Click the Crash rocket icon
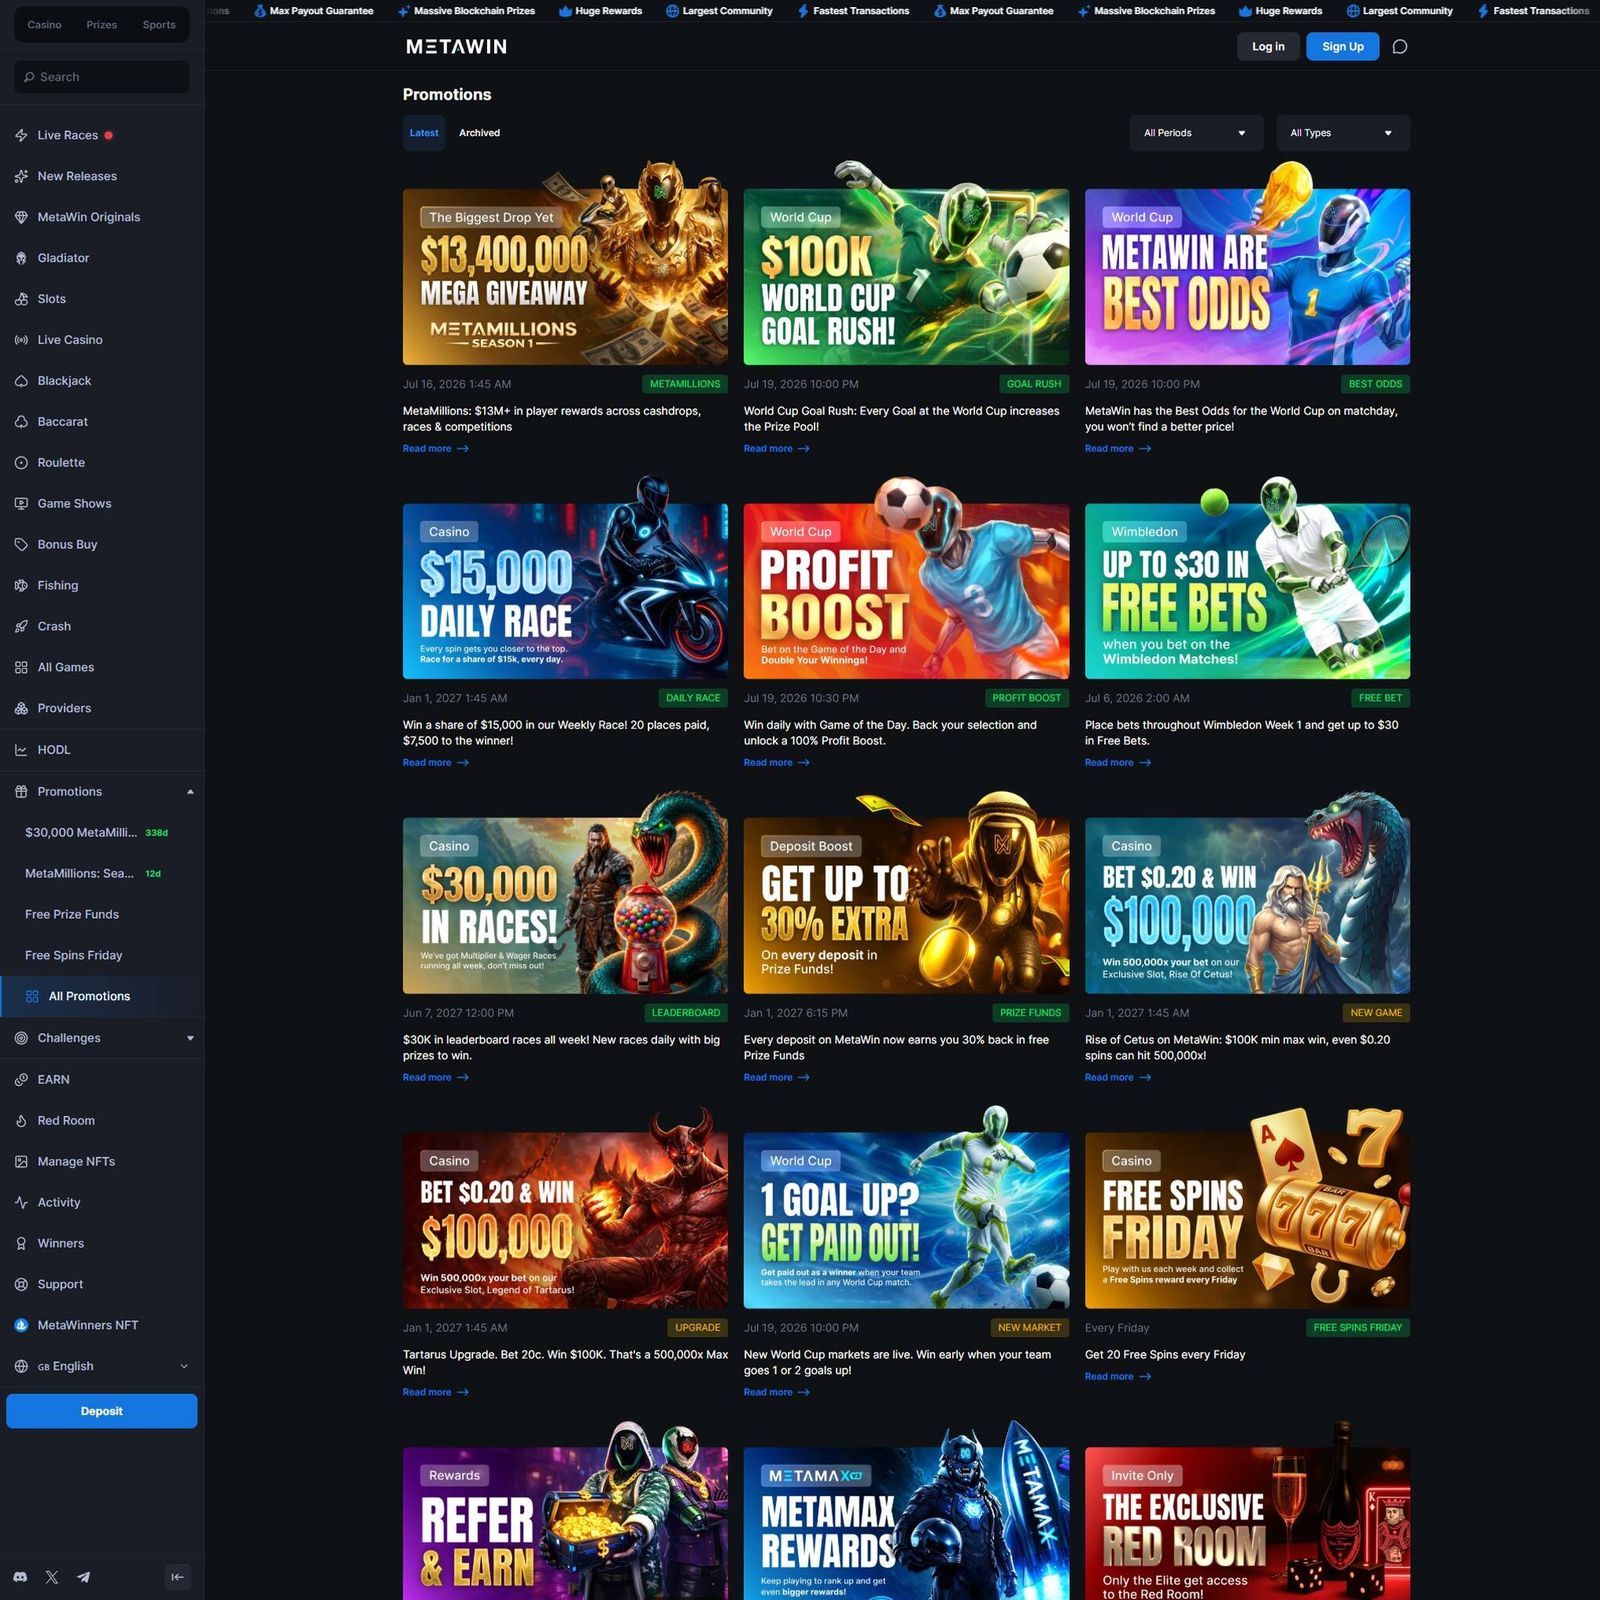 tap(21, 627)
